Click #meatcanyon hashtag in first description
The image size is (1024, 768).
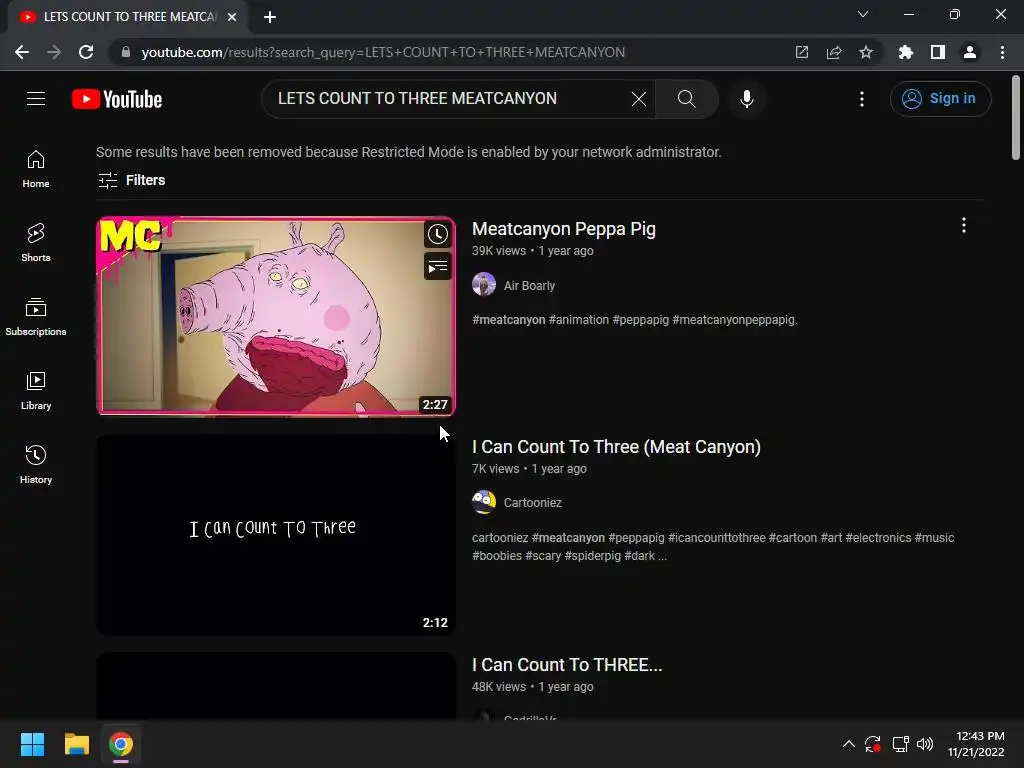coord(509,320)
